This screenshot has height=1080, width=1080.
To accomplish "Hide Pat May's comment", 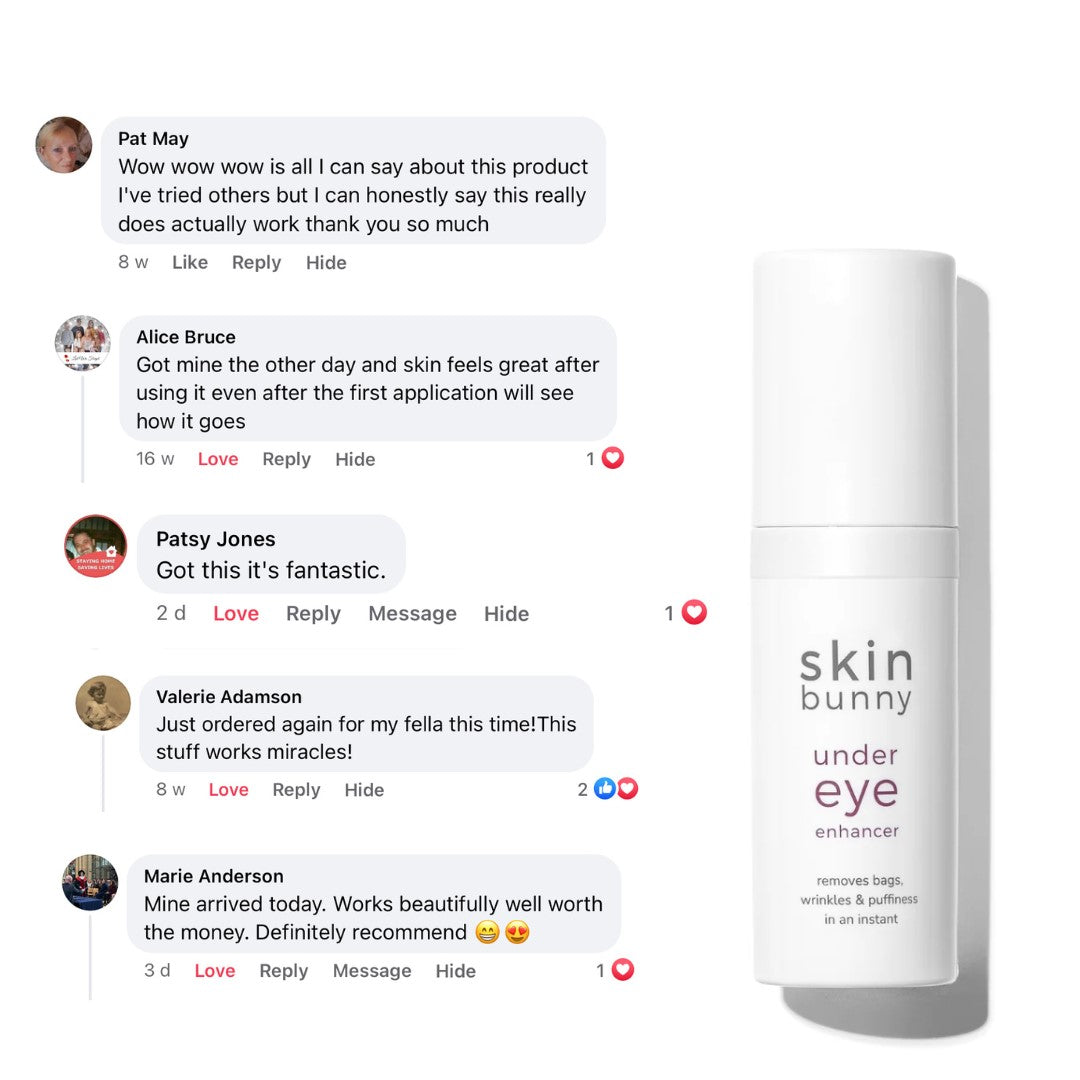I will [326, 262].
